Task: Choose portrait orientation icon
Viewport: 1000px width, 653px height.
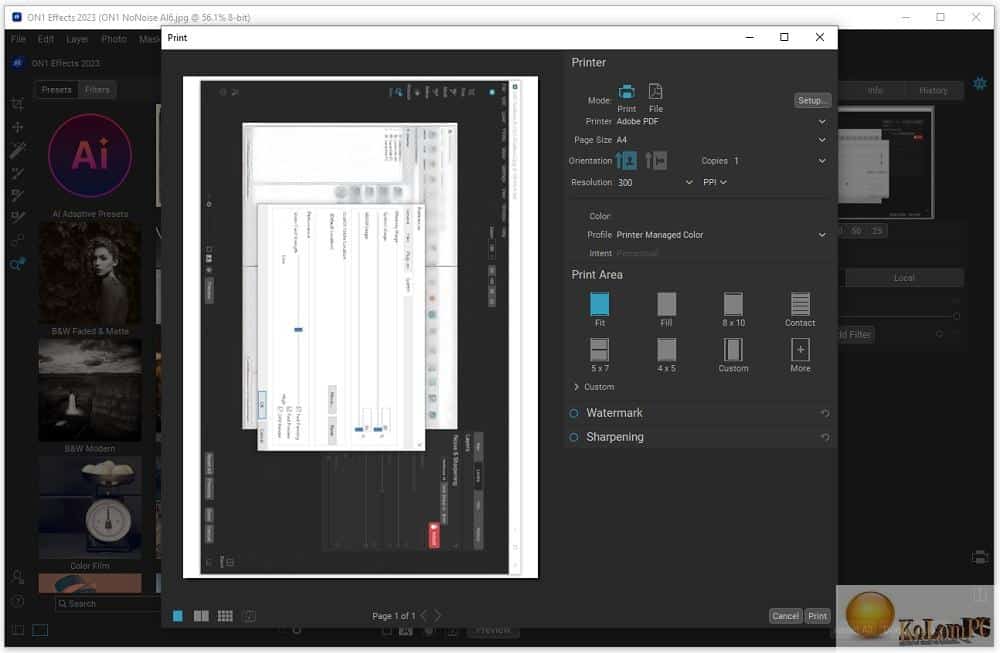Action: coord(627,161)
